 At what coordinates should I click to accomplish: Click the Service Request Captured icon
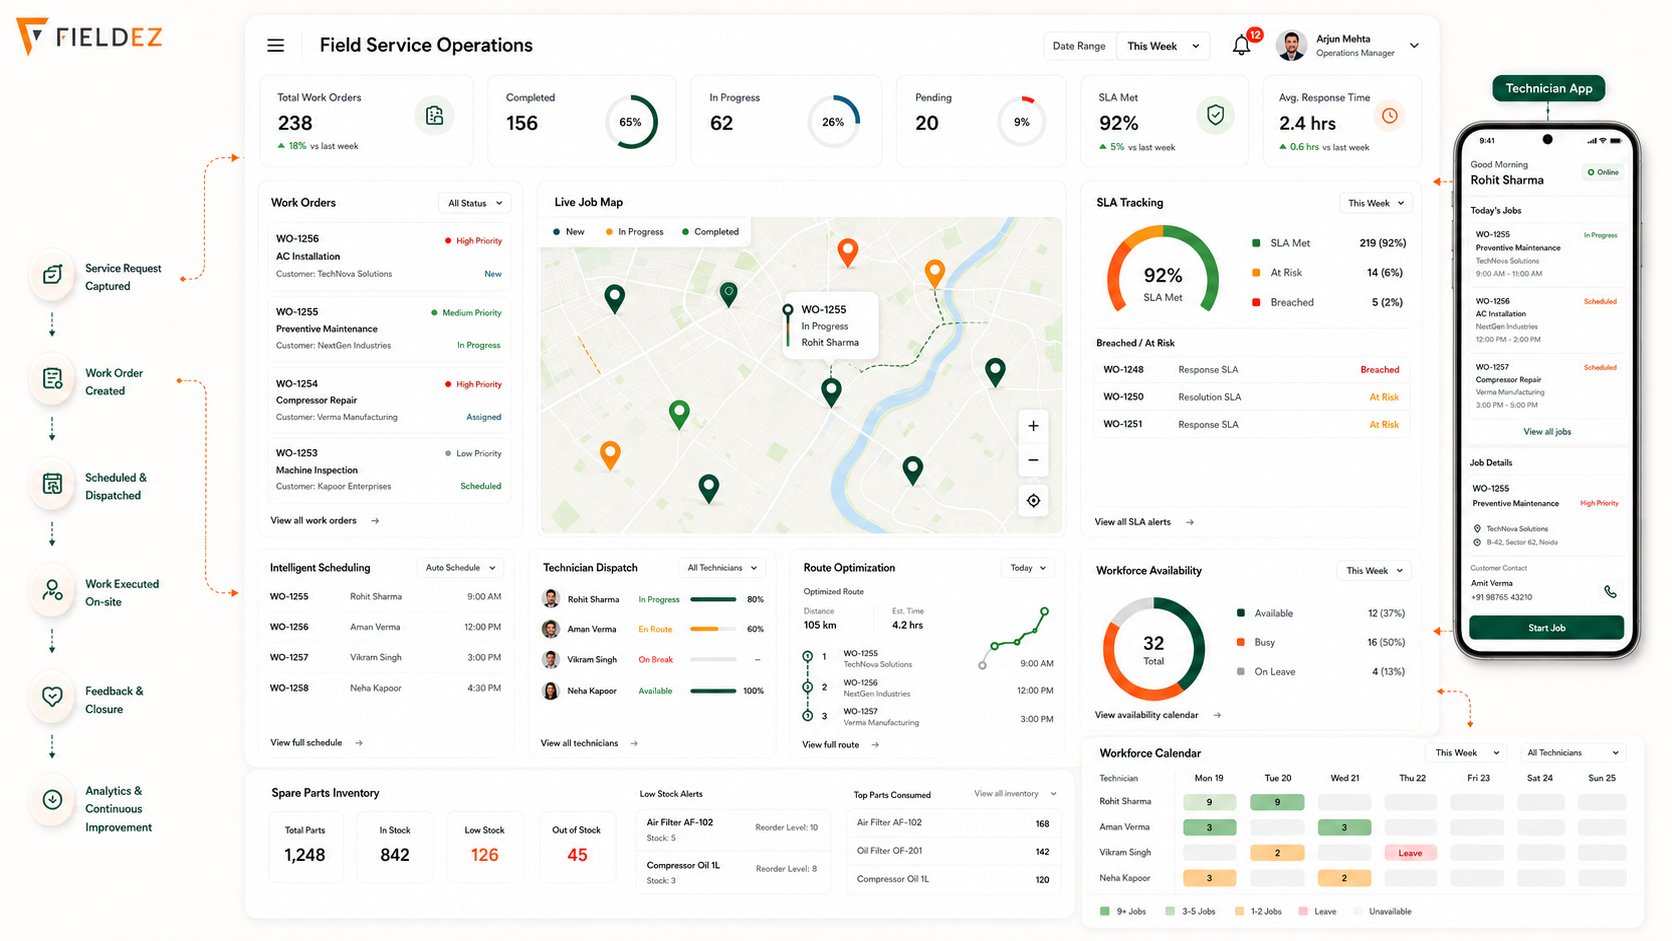[x=53, y=275]
